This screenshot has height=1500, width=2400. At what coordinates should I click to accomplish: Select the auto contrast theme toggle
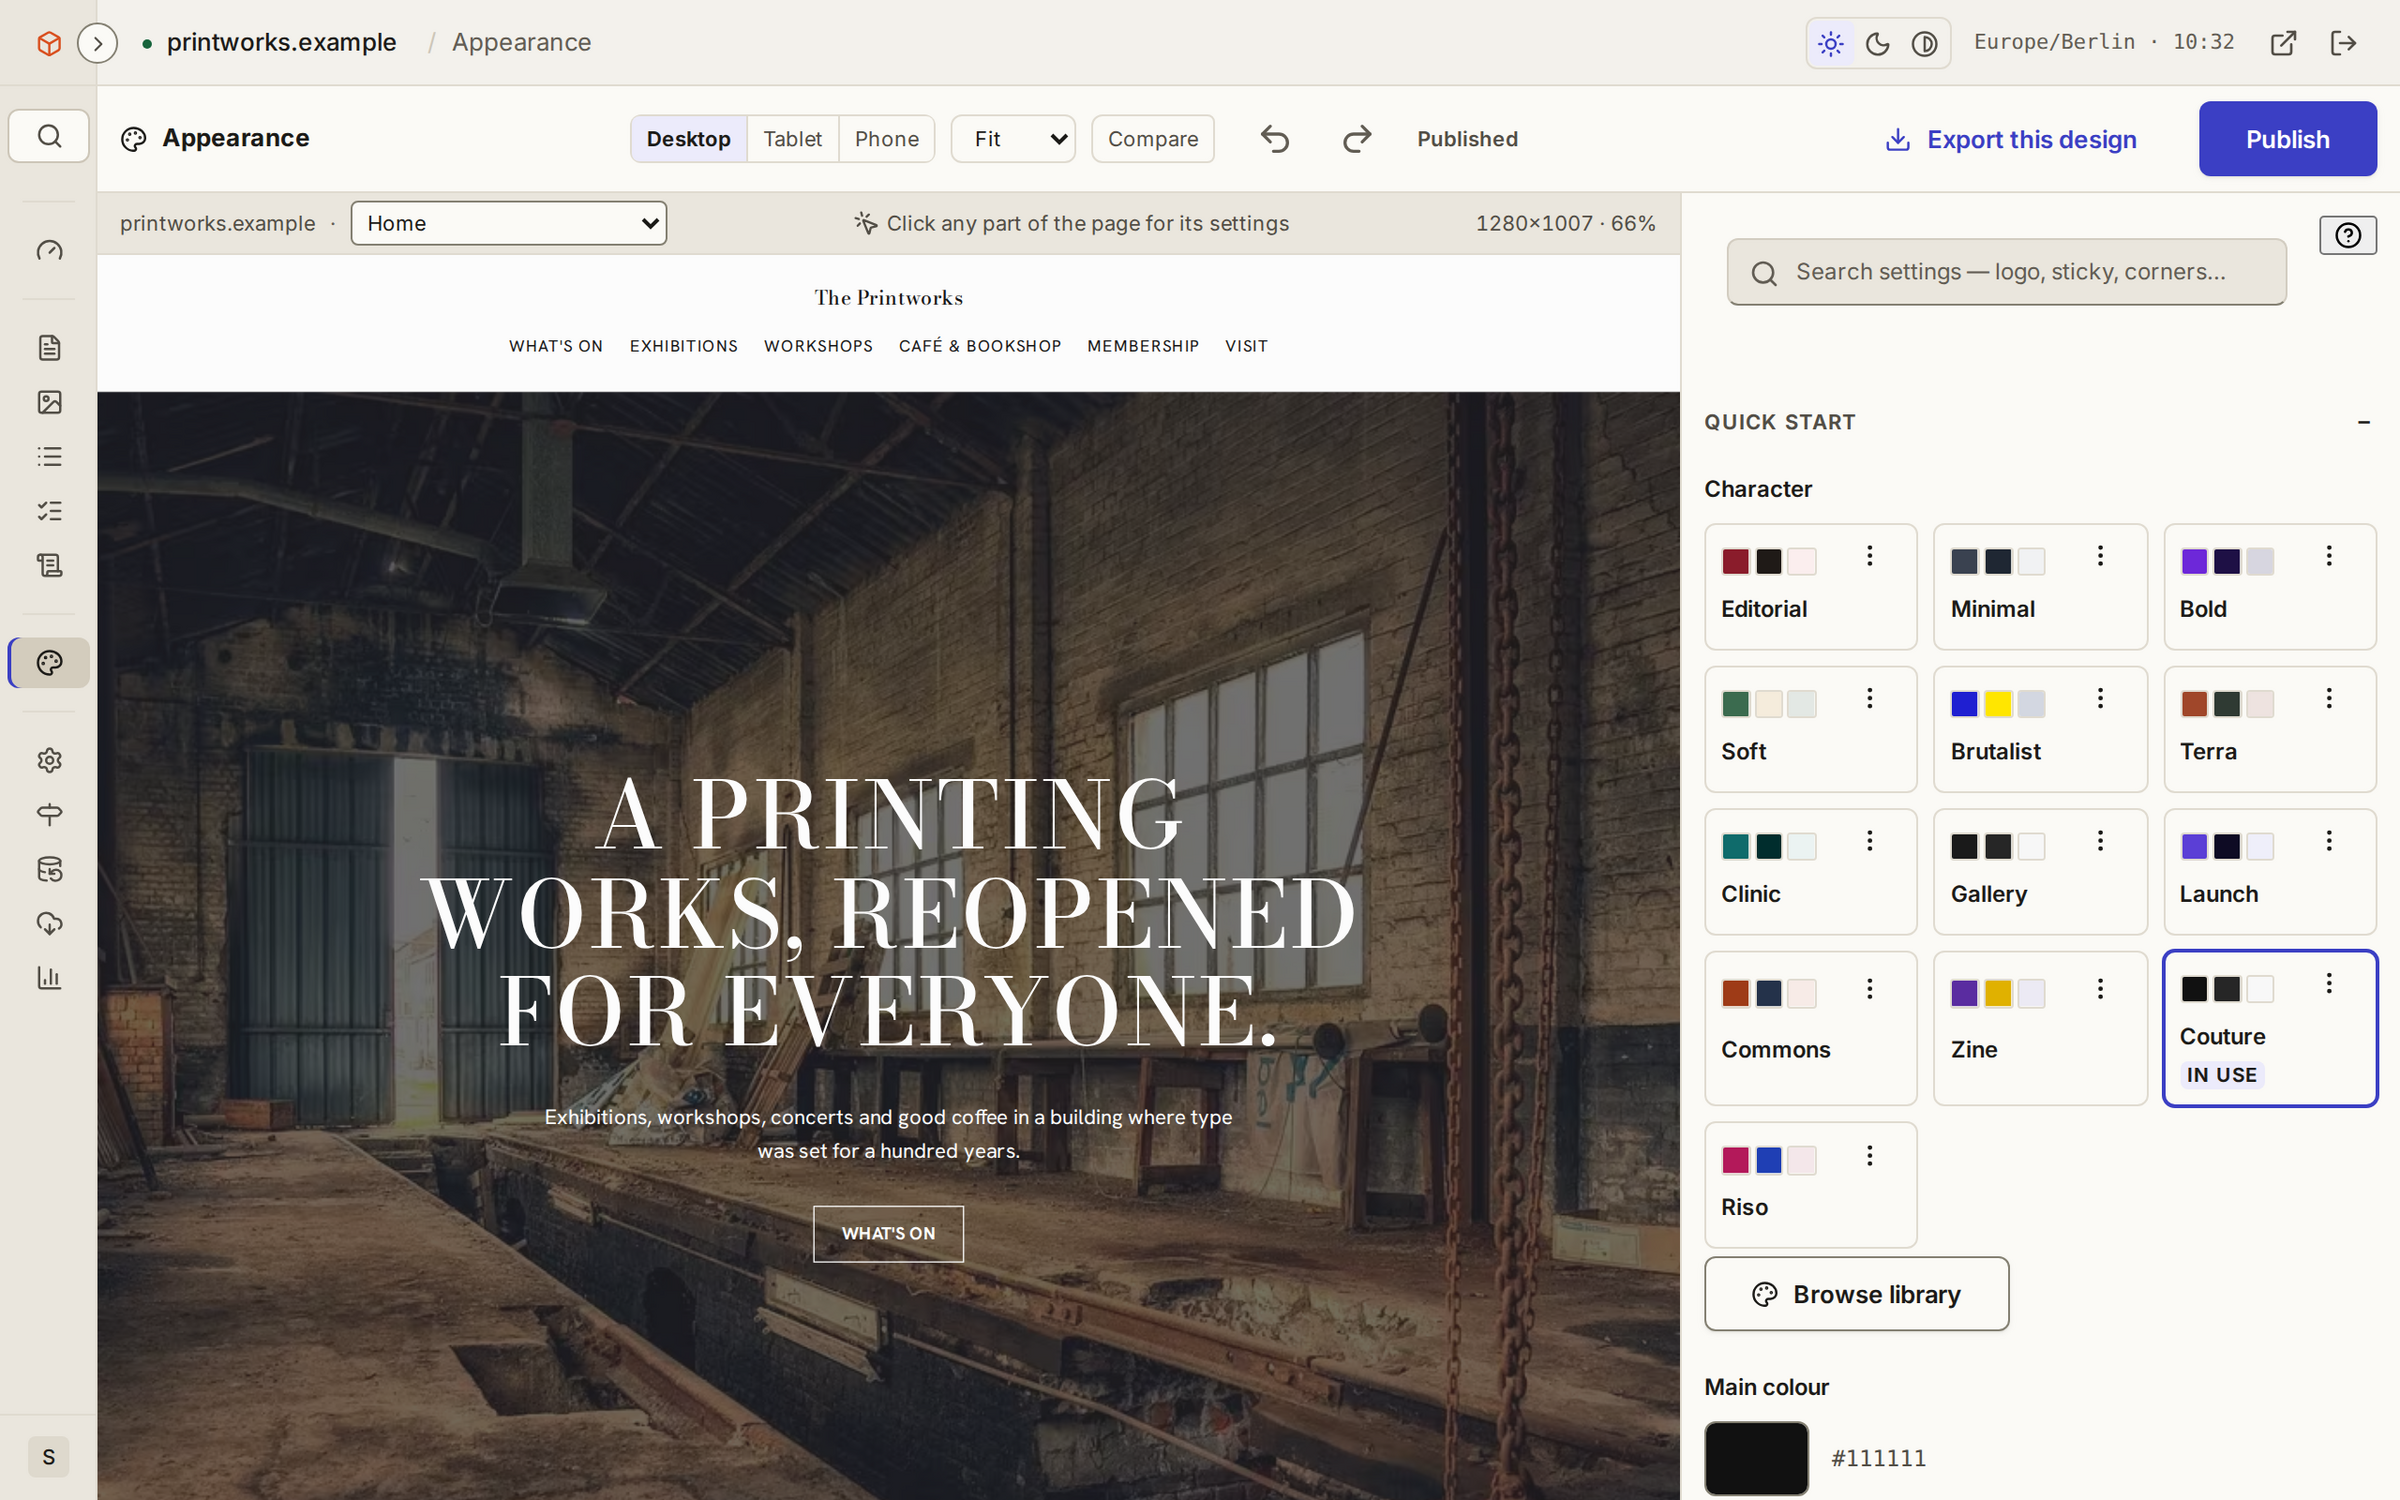[x=1925, y=44]
